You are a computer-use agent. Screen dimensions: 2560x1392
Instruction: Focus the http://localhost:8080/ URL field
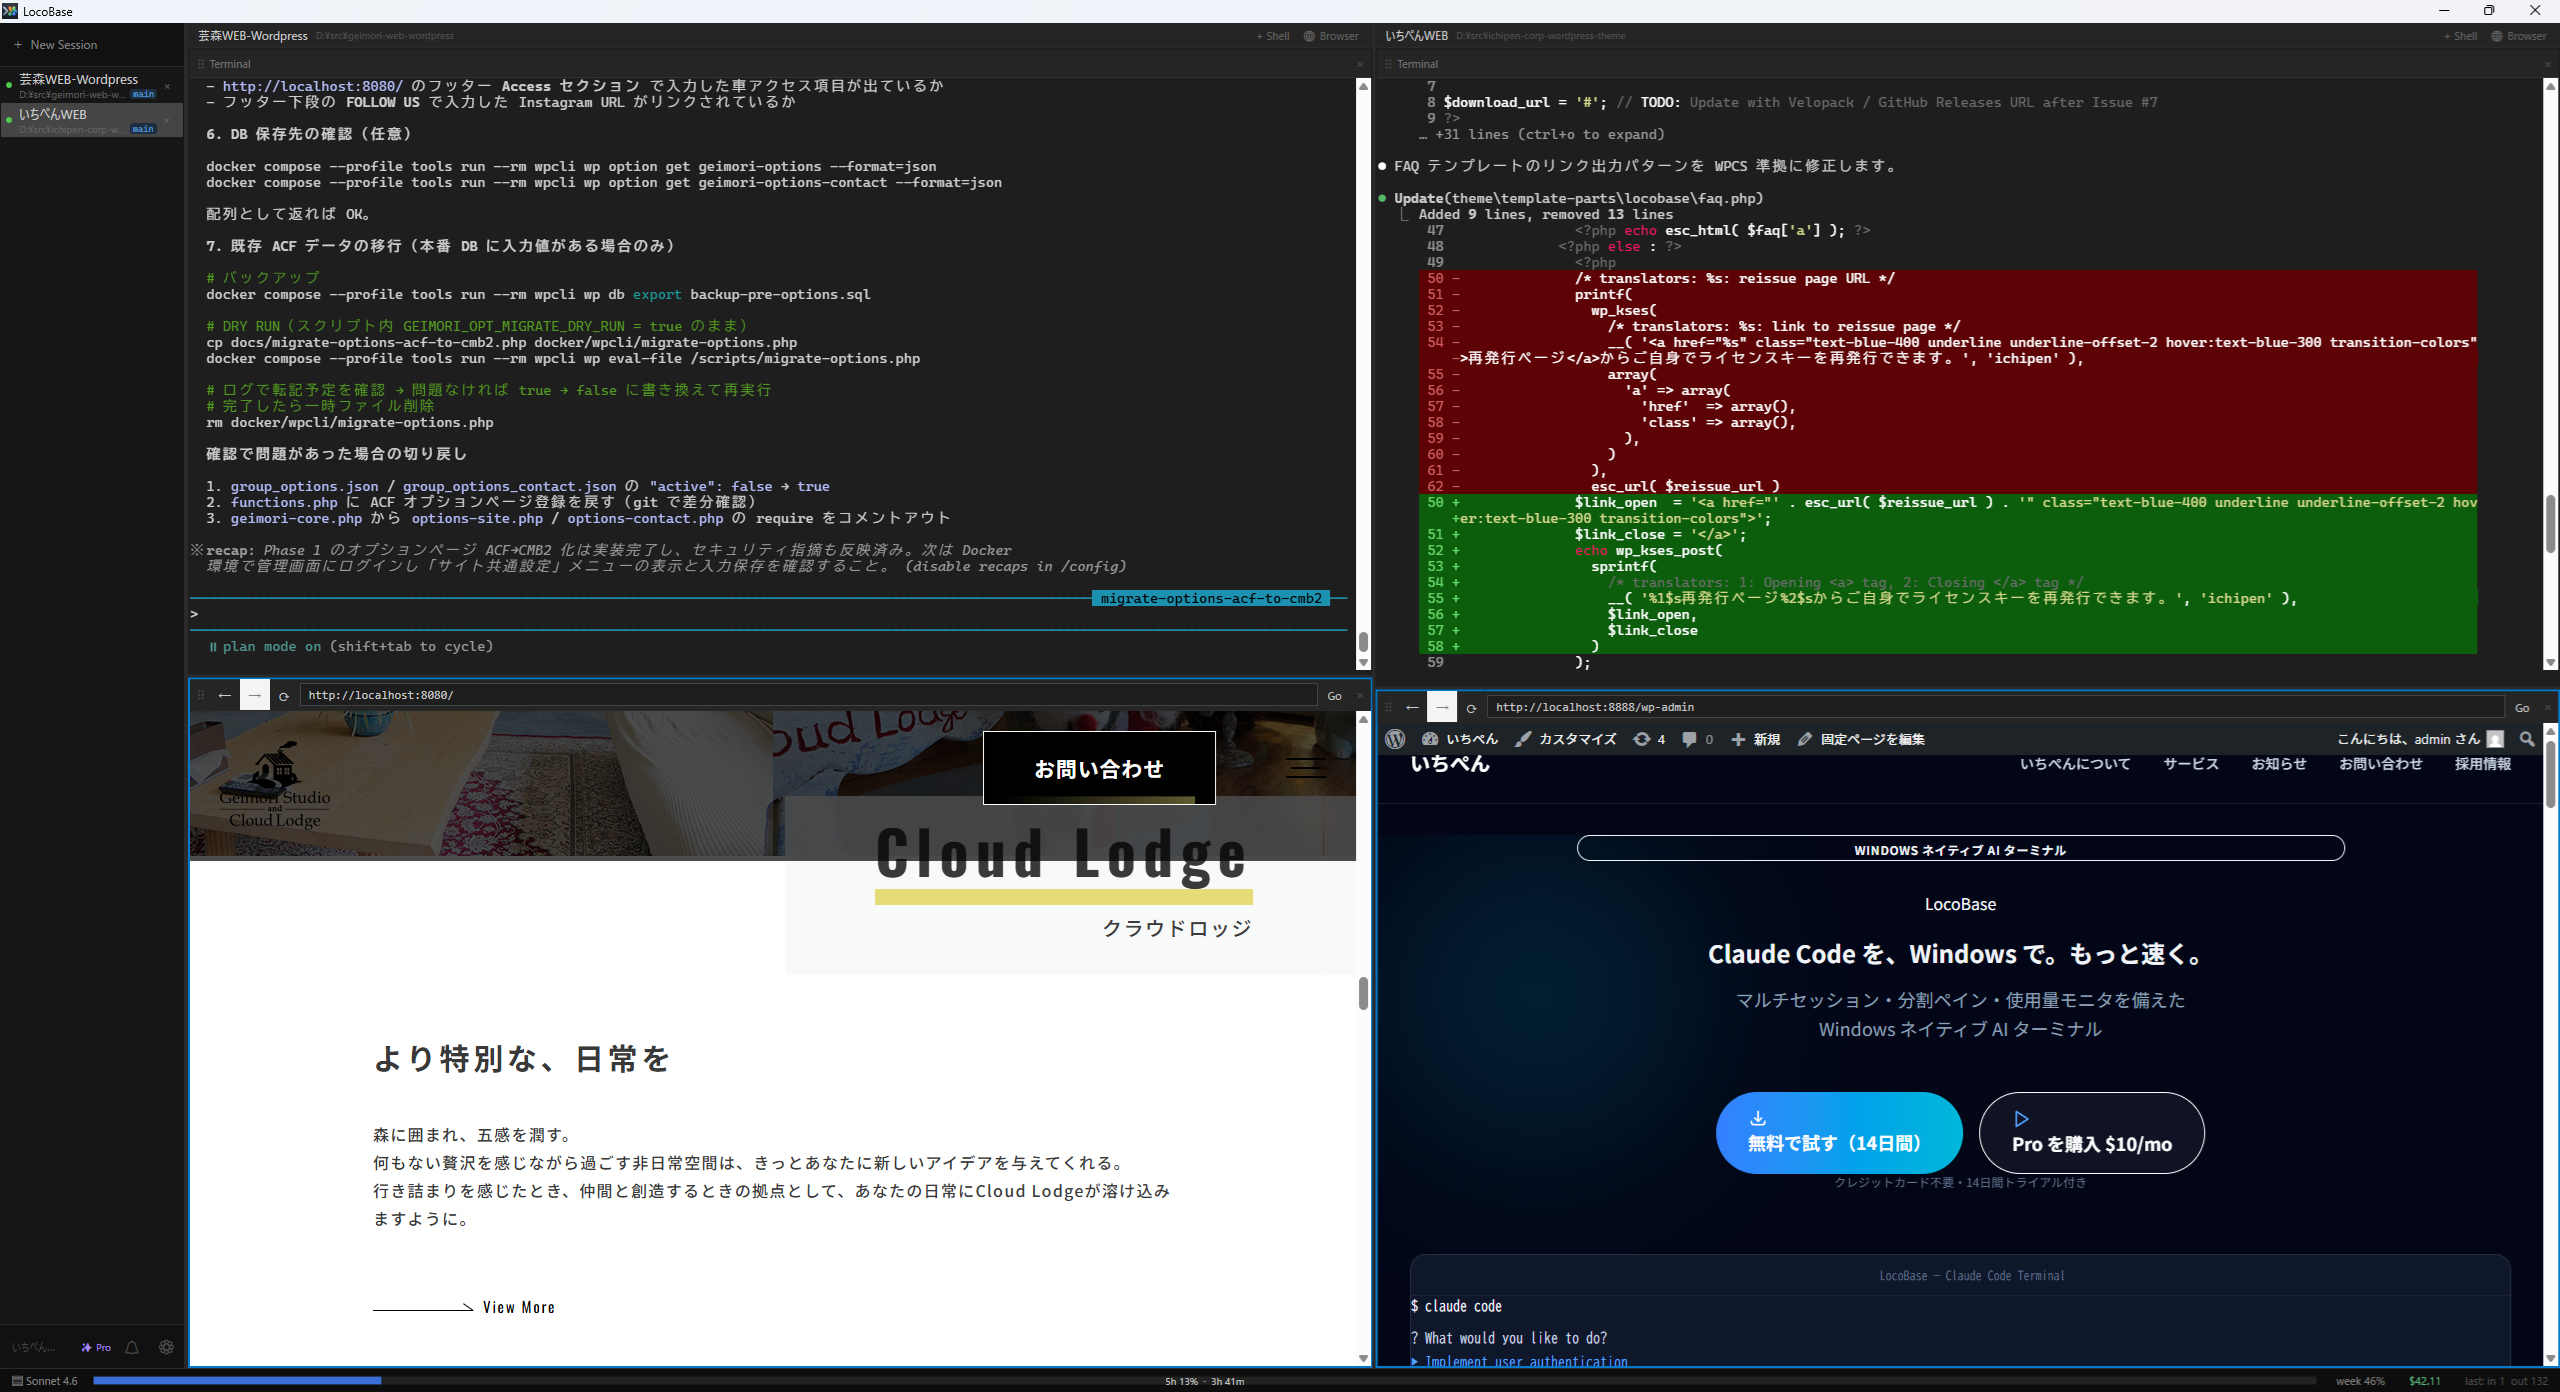[808, 695]
